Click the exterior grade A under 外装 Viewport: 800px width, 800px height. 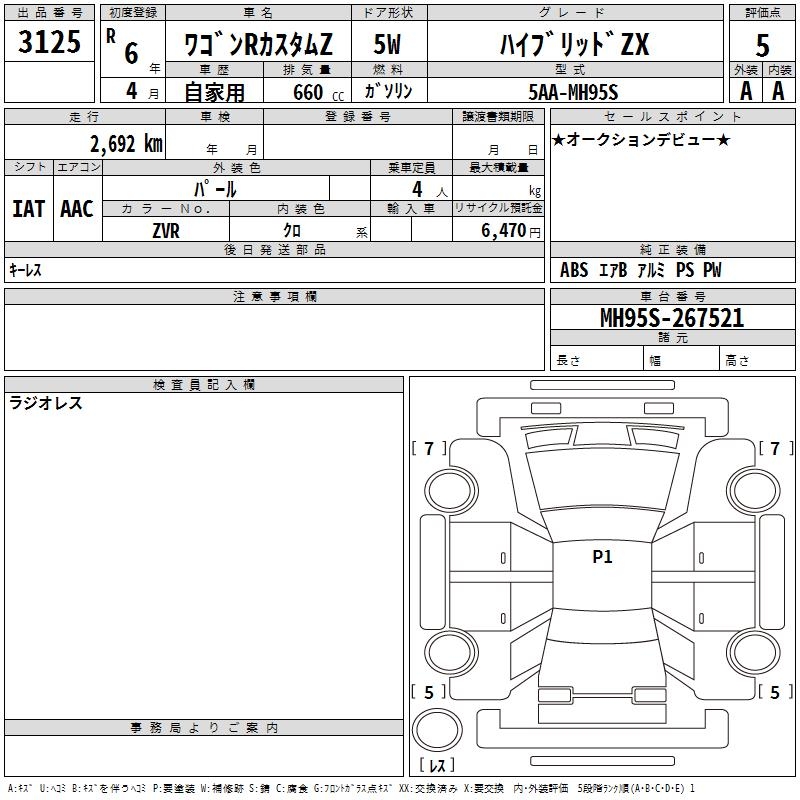point(745,90)
